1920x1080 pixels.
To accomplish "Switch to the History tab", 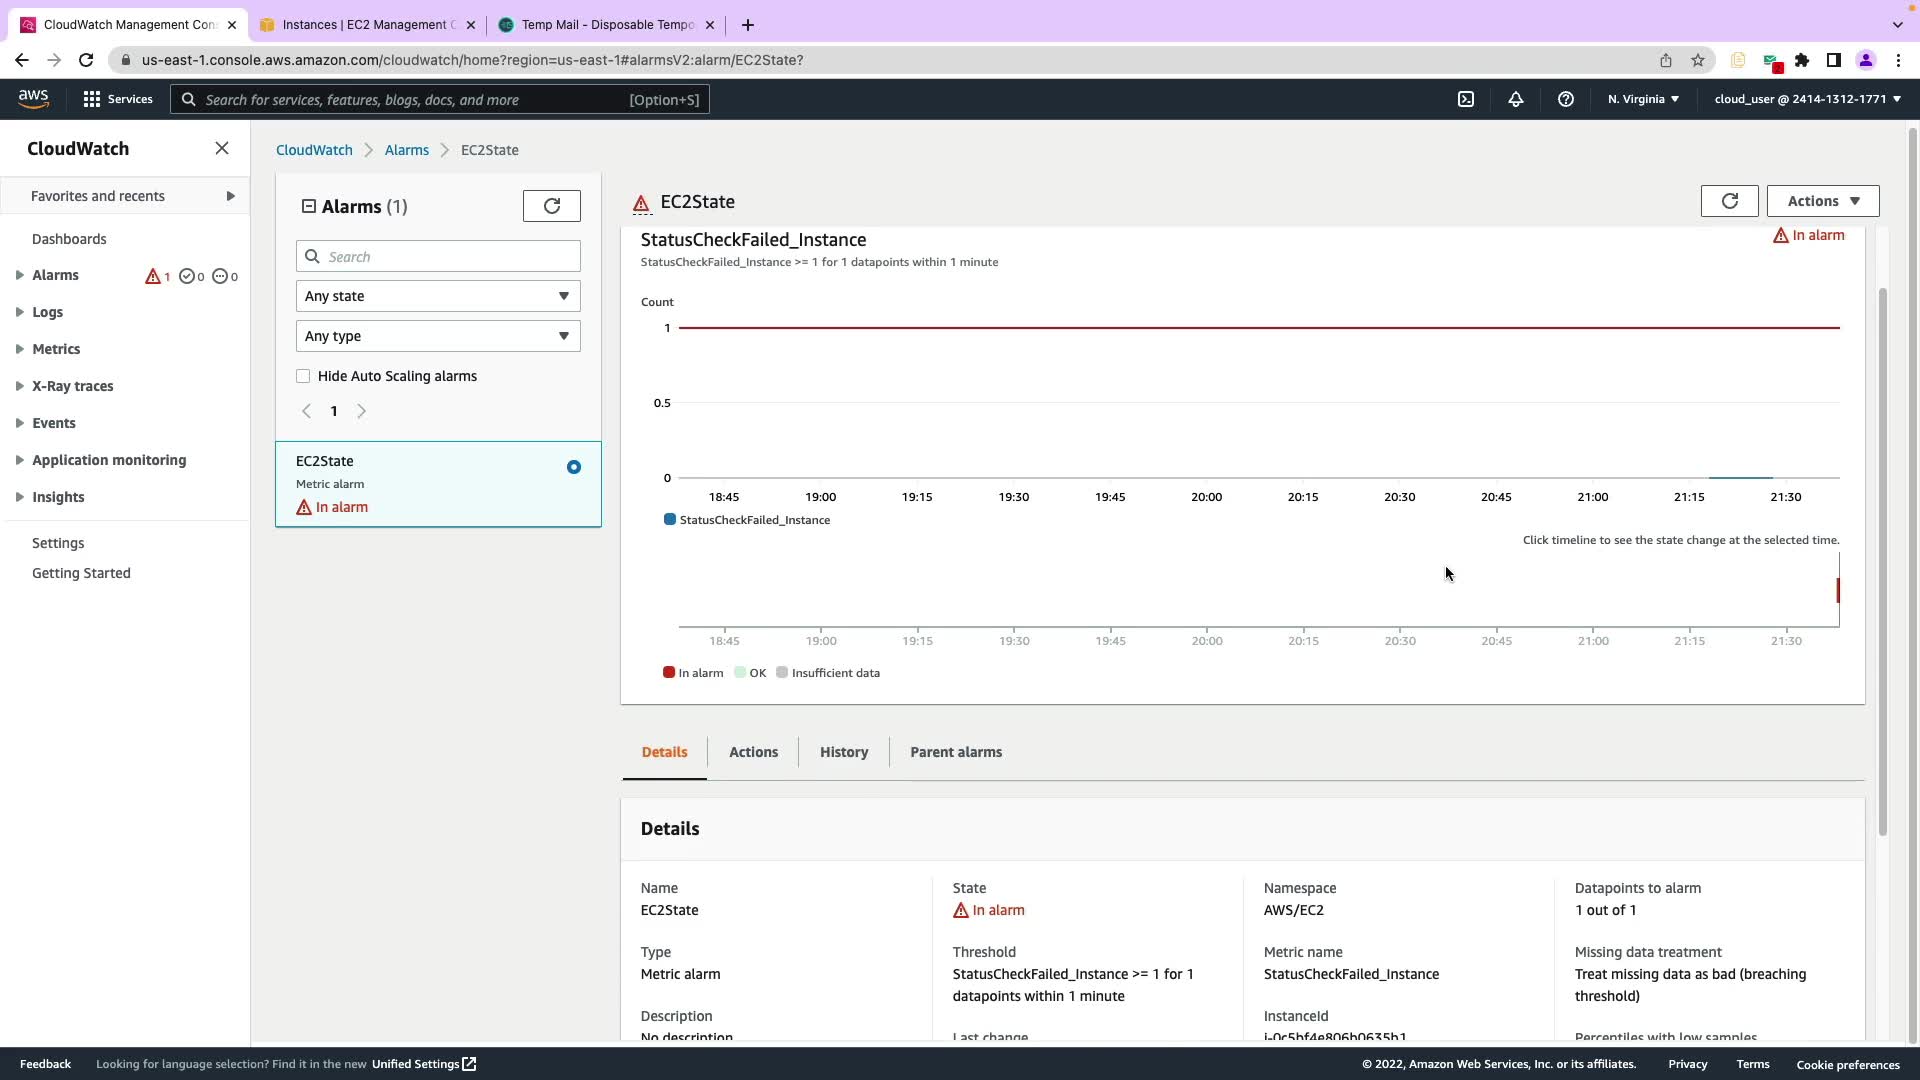I will (843, 752).
